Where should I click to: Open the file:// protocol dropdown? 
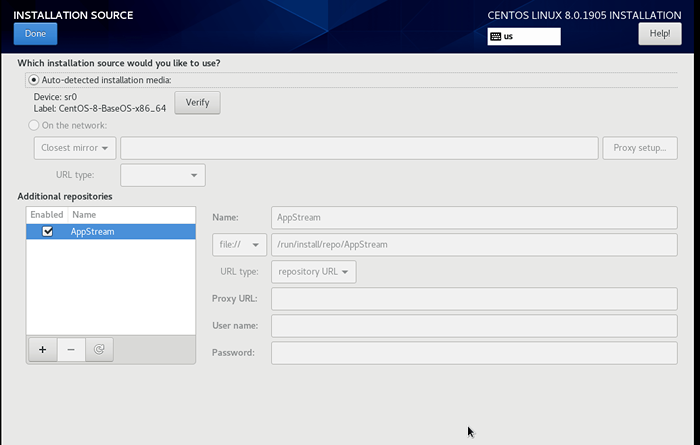[239, 245]
